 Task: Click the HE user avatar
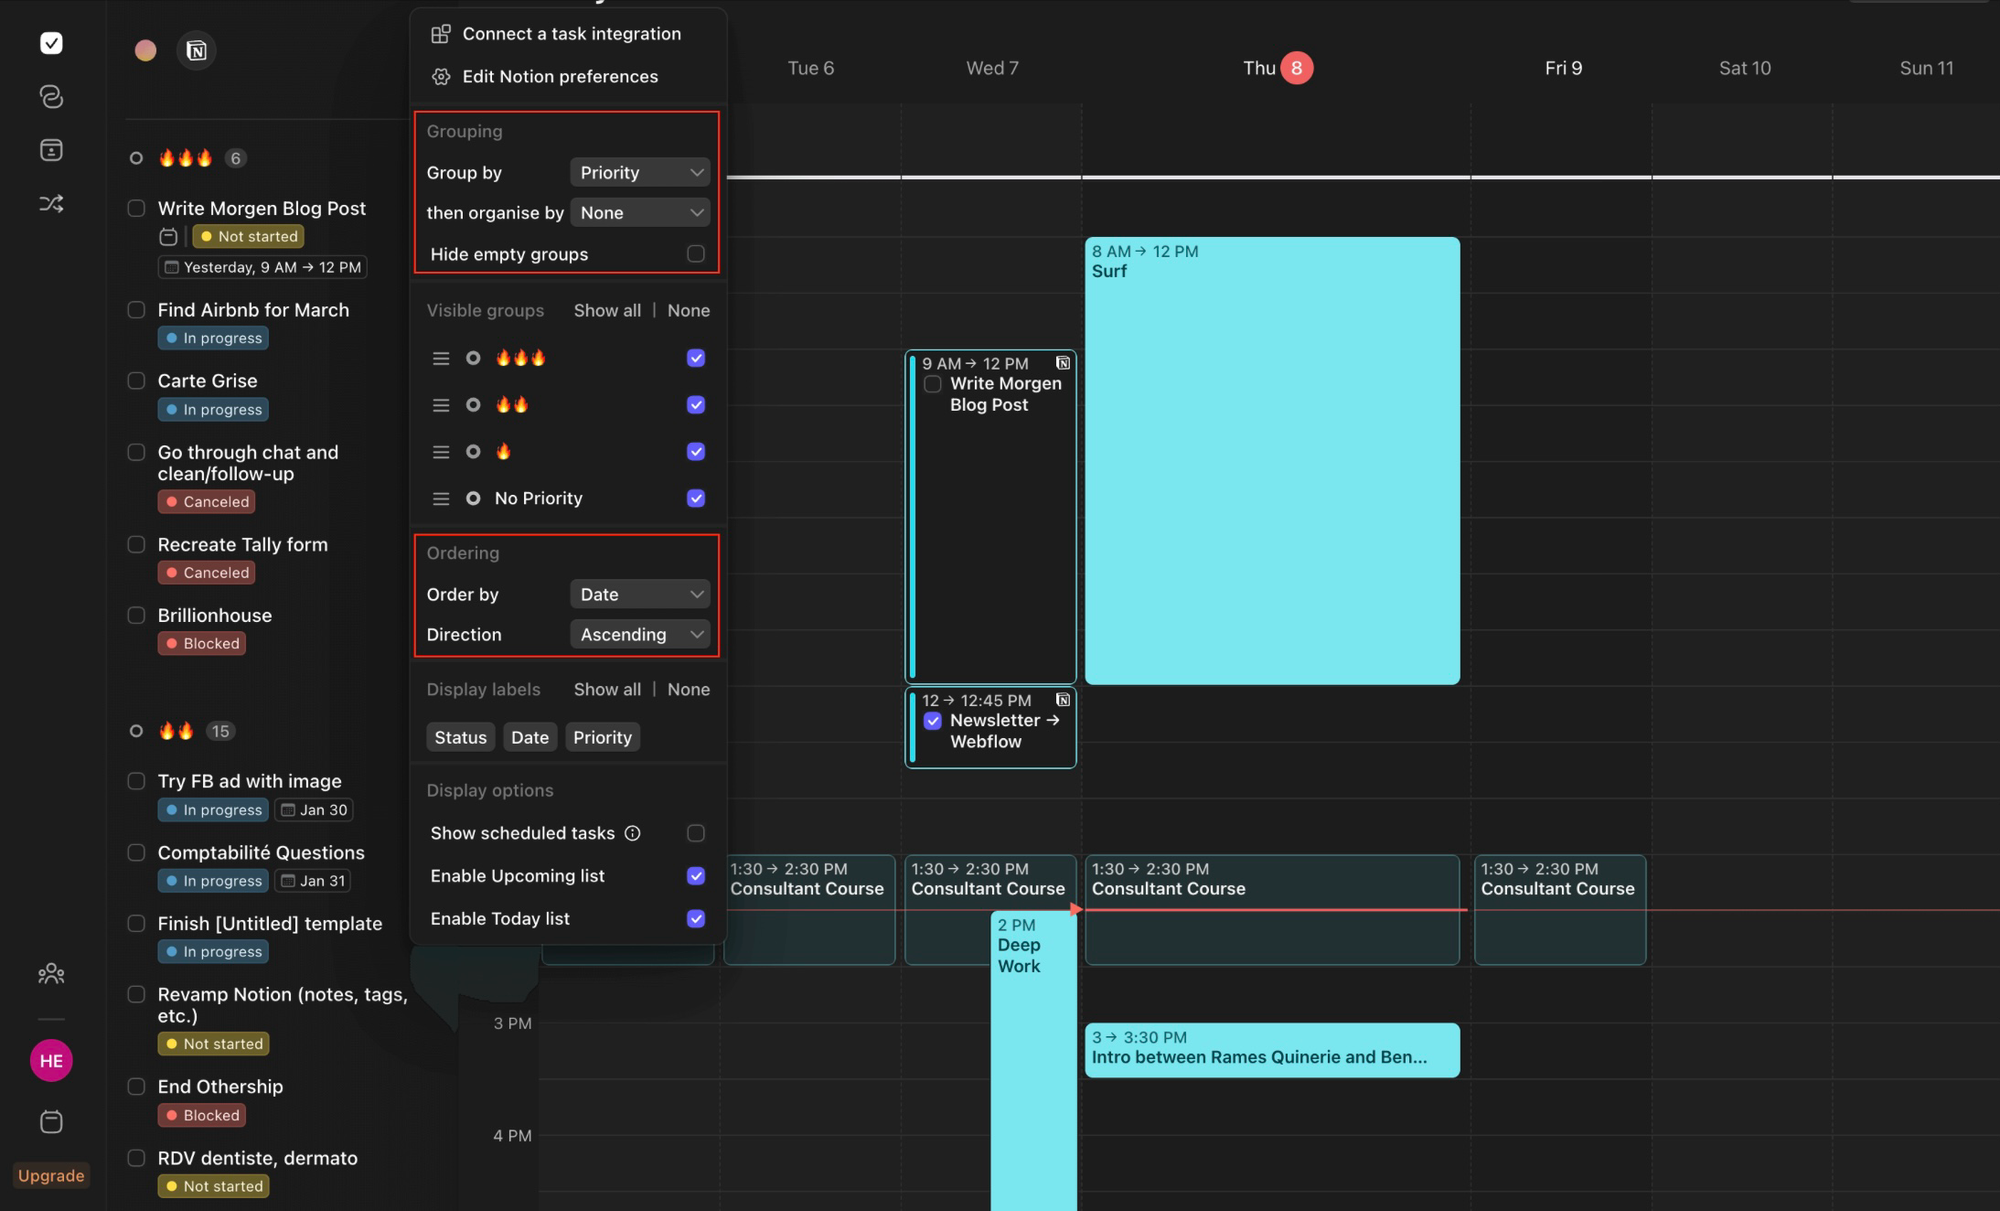(x=51, y=1061)
